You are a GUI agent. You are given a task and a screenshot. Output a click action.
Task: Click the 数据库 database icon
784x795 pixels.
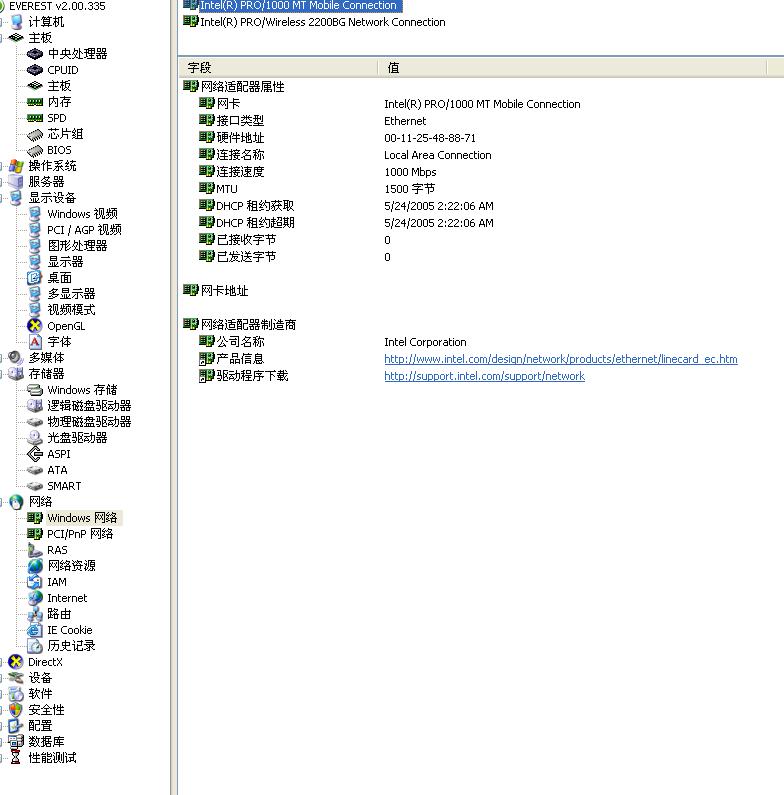tap(16, 742)
